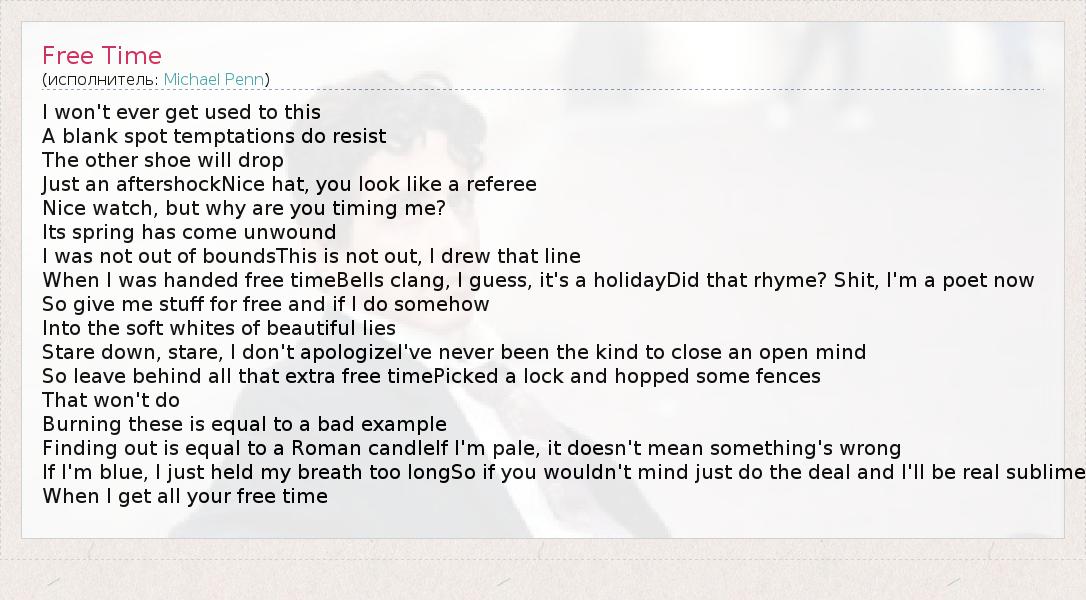This screenshot has width=1086, height=600.
Task: Click the line starting "Just an aftershock"
Action: pos(289,184)
